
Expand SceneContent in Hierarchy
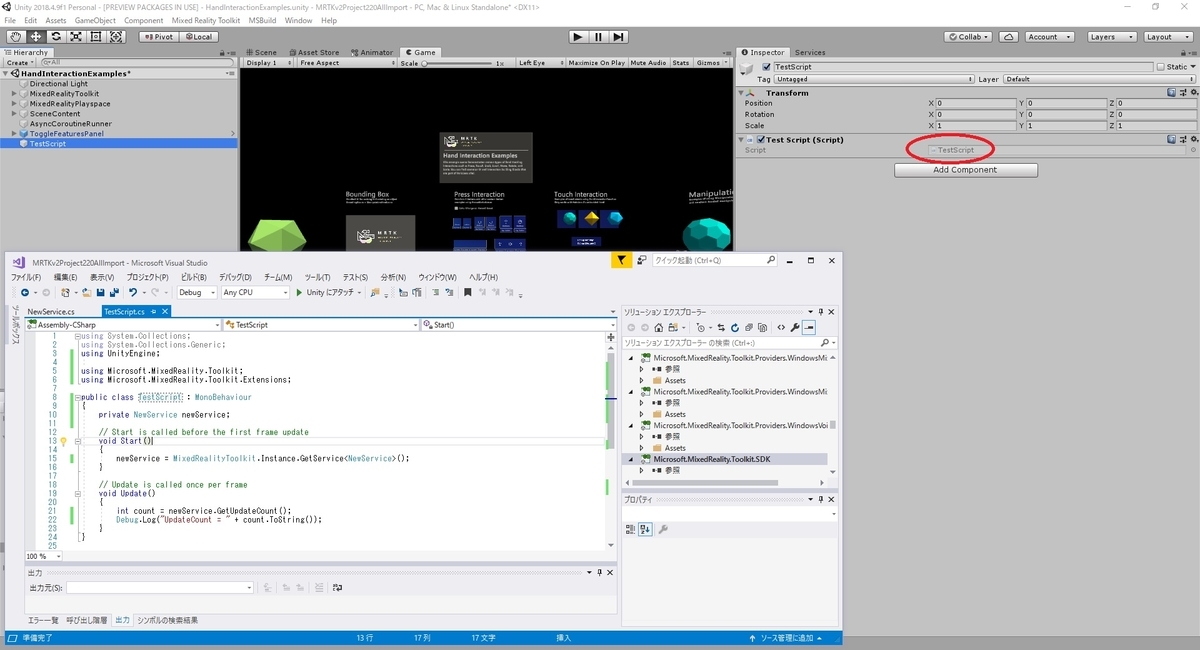(14, 114)
